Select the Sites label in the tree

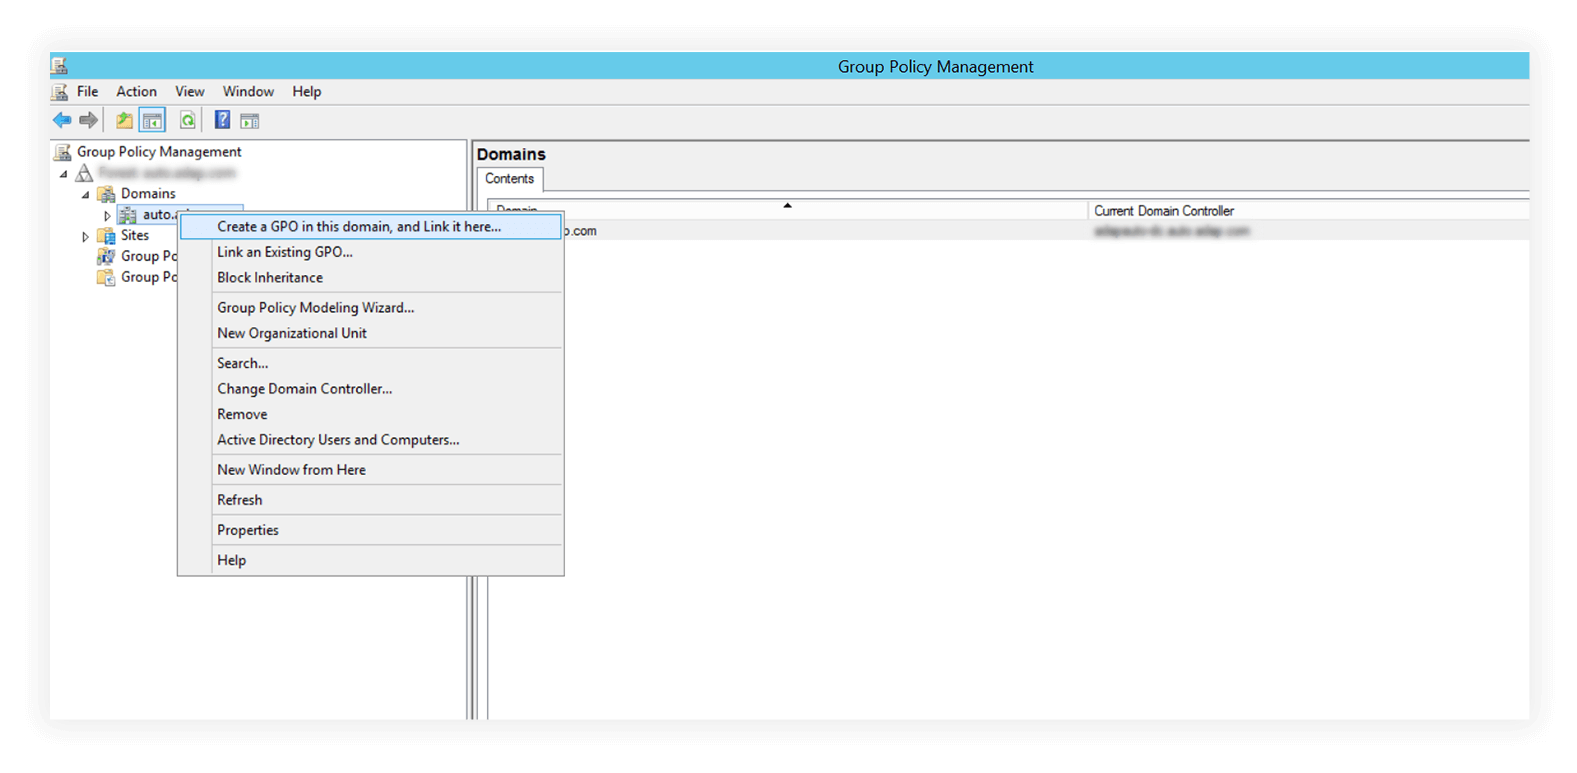coord(135,236)
